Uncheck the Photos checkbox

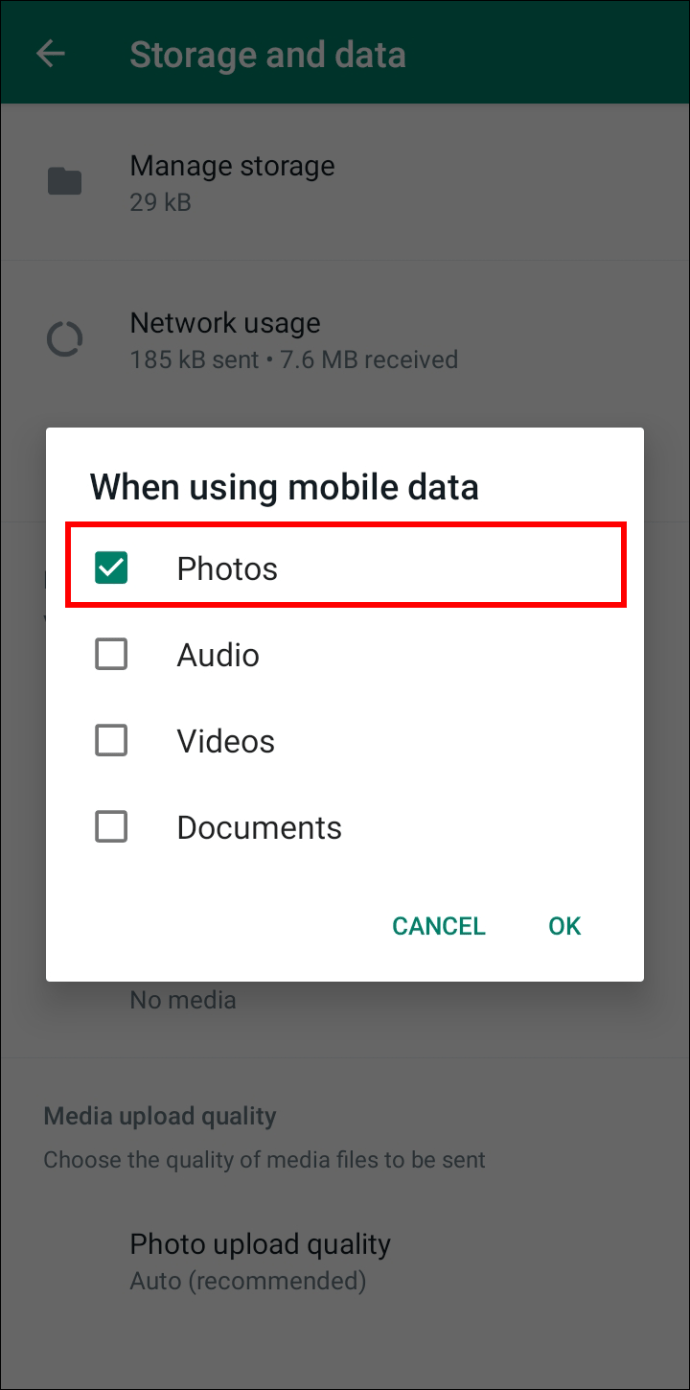click(x=111, y=568)
